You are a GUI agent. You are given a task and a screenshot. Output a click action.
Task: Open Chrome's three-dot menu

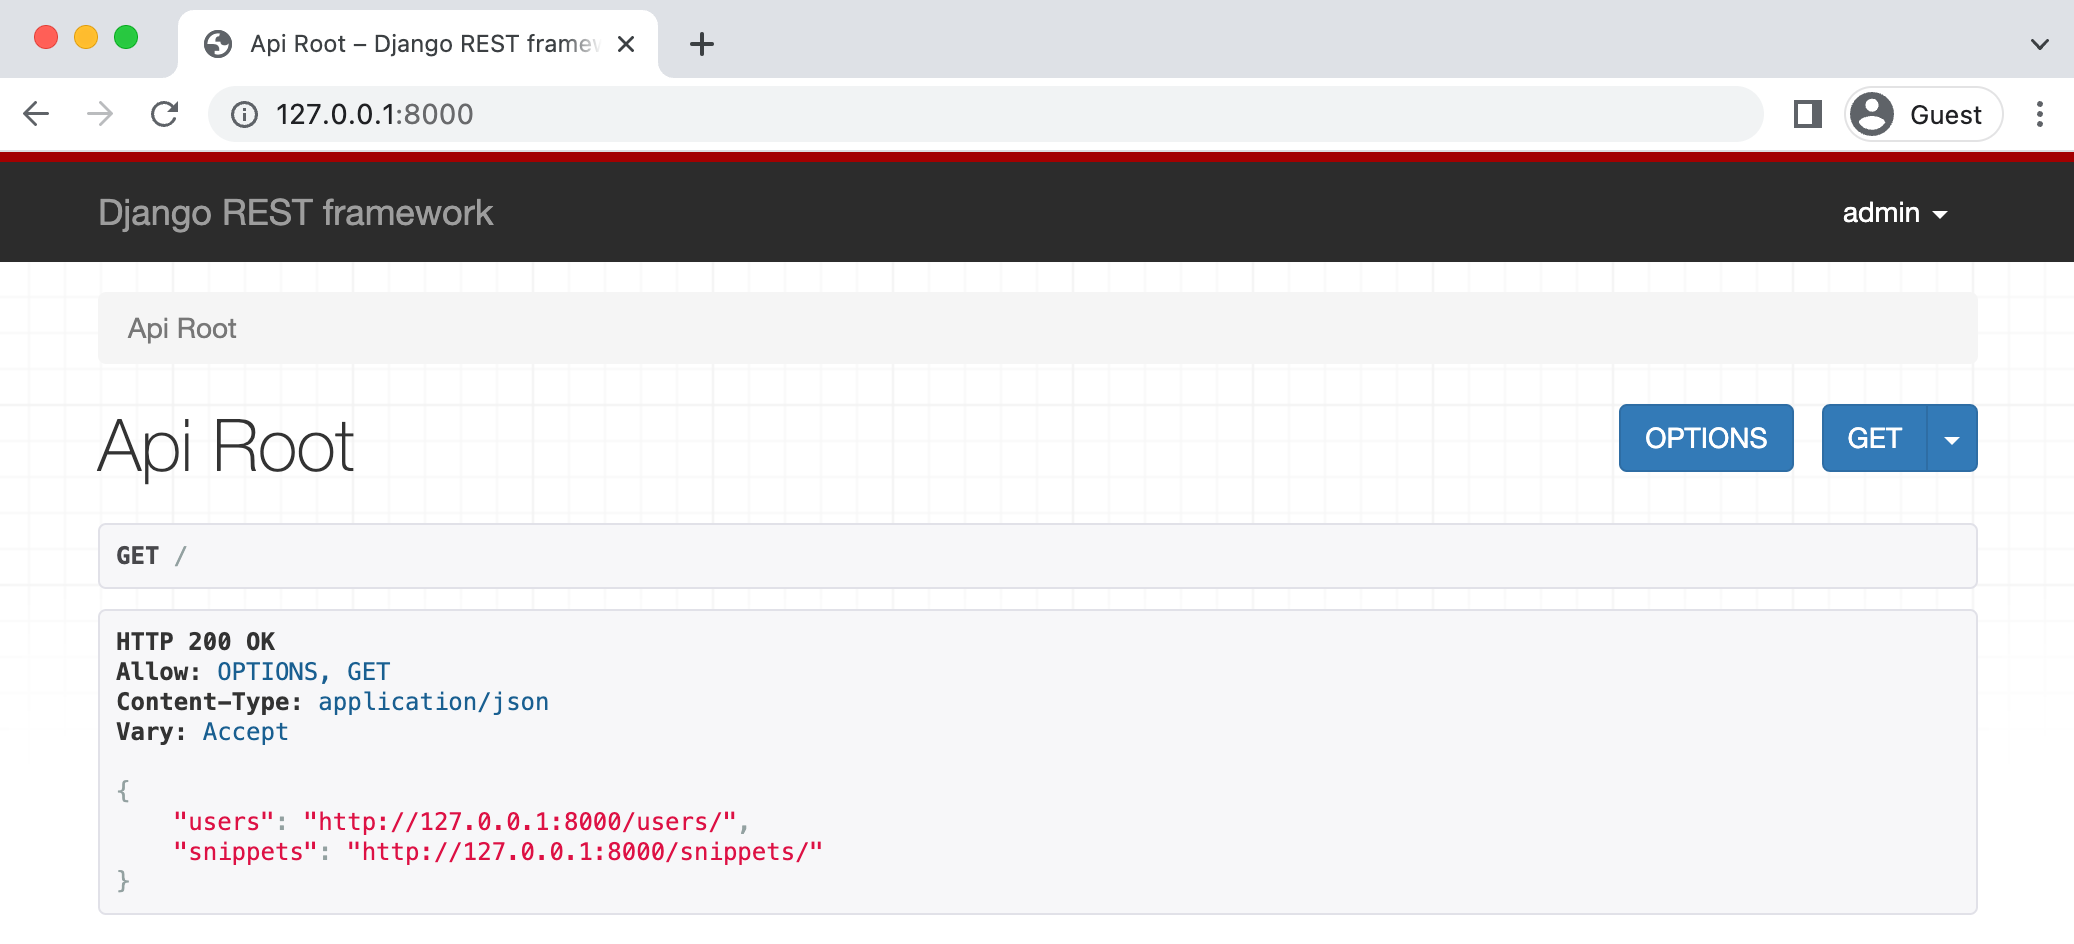coord(2040,114)
